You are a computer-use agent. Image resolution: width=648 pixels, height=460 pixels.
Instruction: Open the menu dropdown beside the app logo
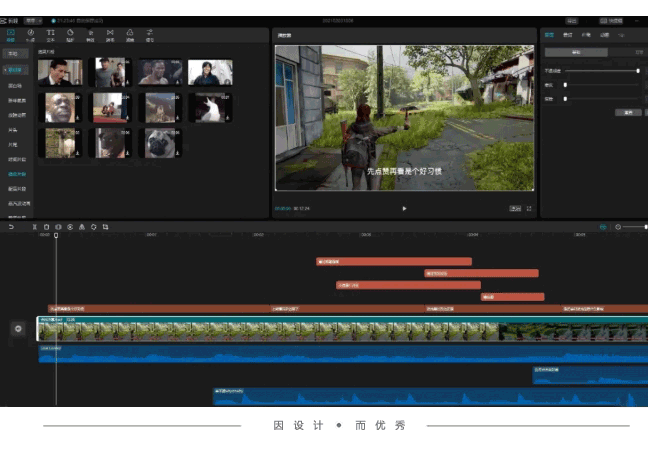(33, 19)
